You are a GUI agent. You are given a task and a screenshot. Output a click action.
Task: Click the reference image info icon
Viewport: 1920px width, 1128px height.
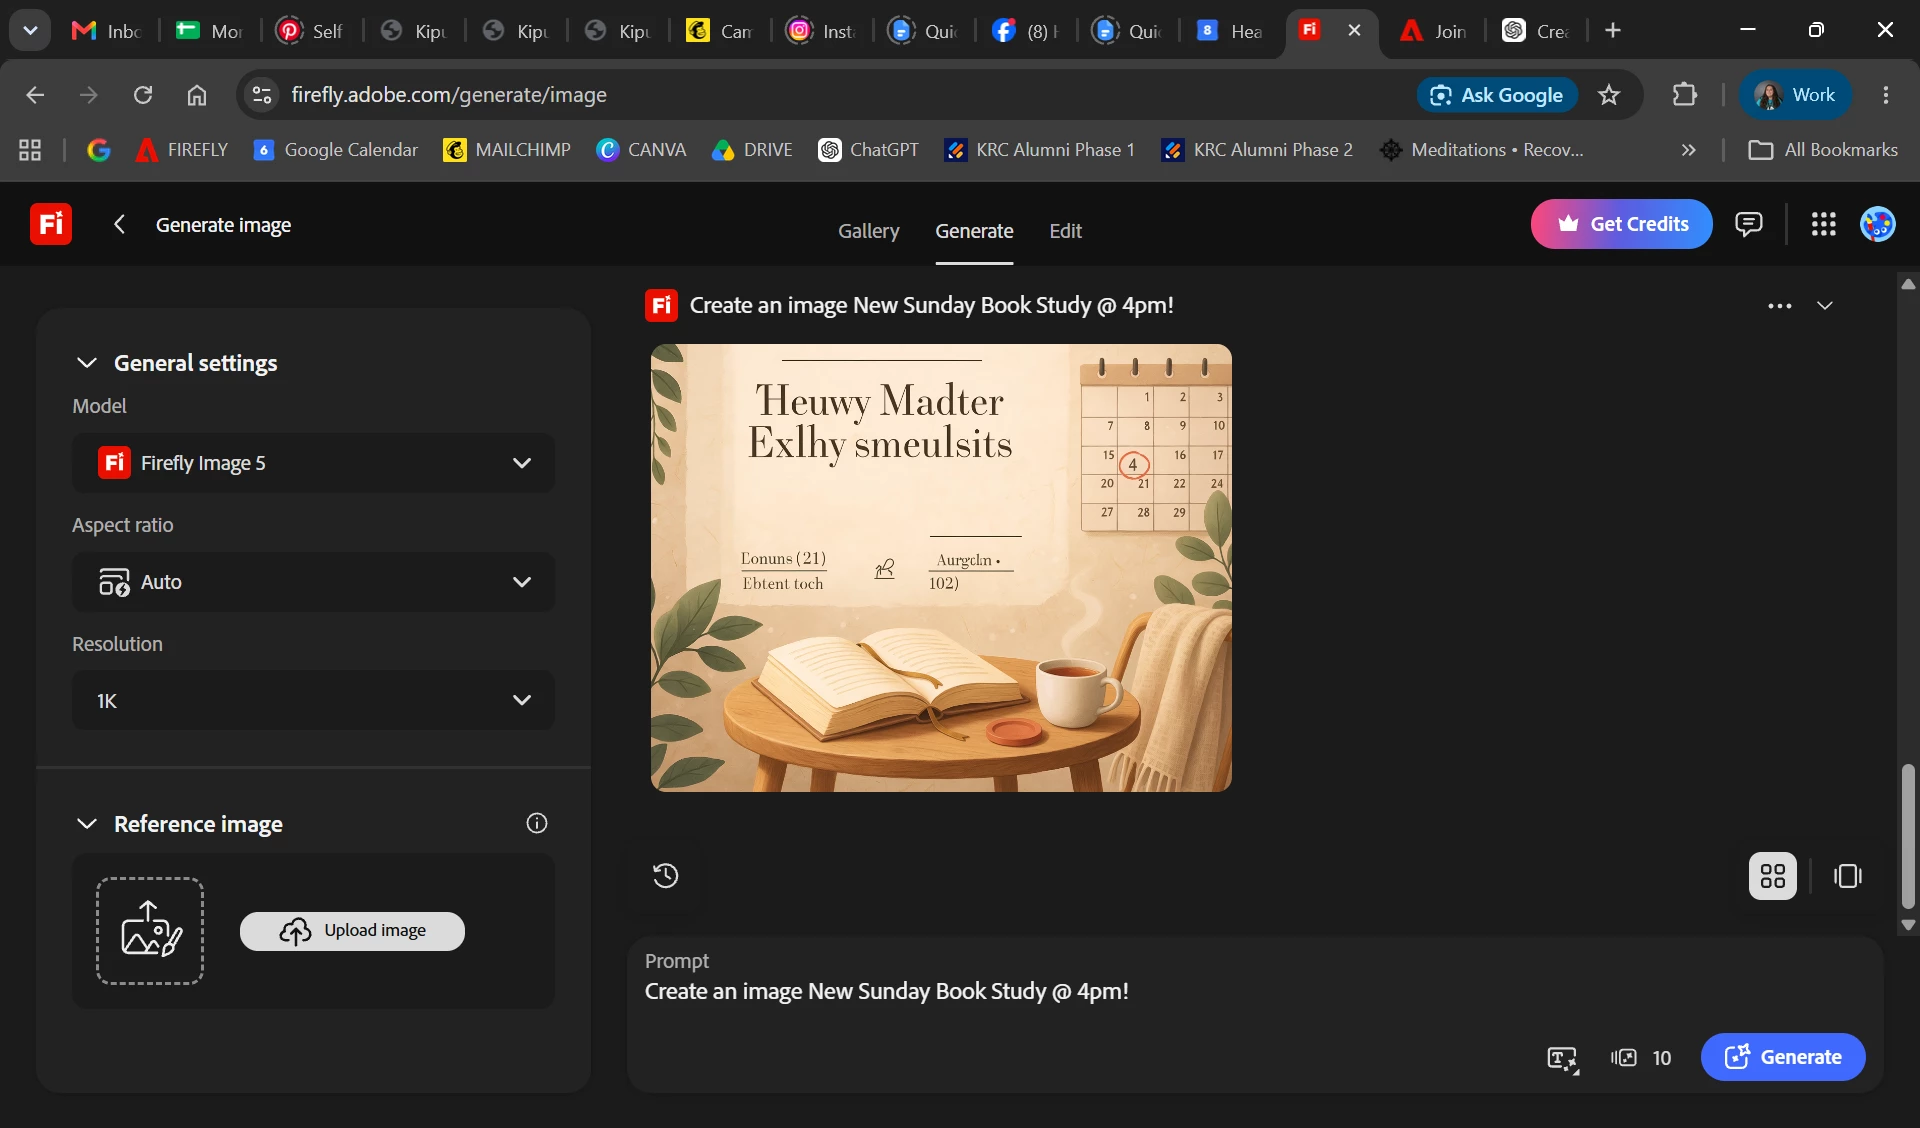(x=537, y=823)
